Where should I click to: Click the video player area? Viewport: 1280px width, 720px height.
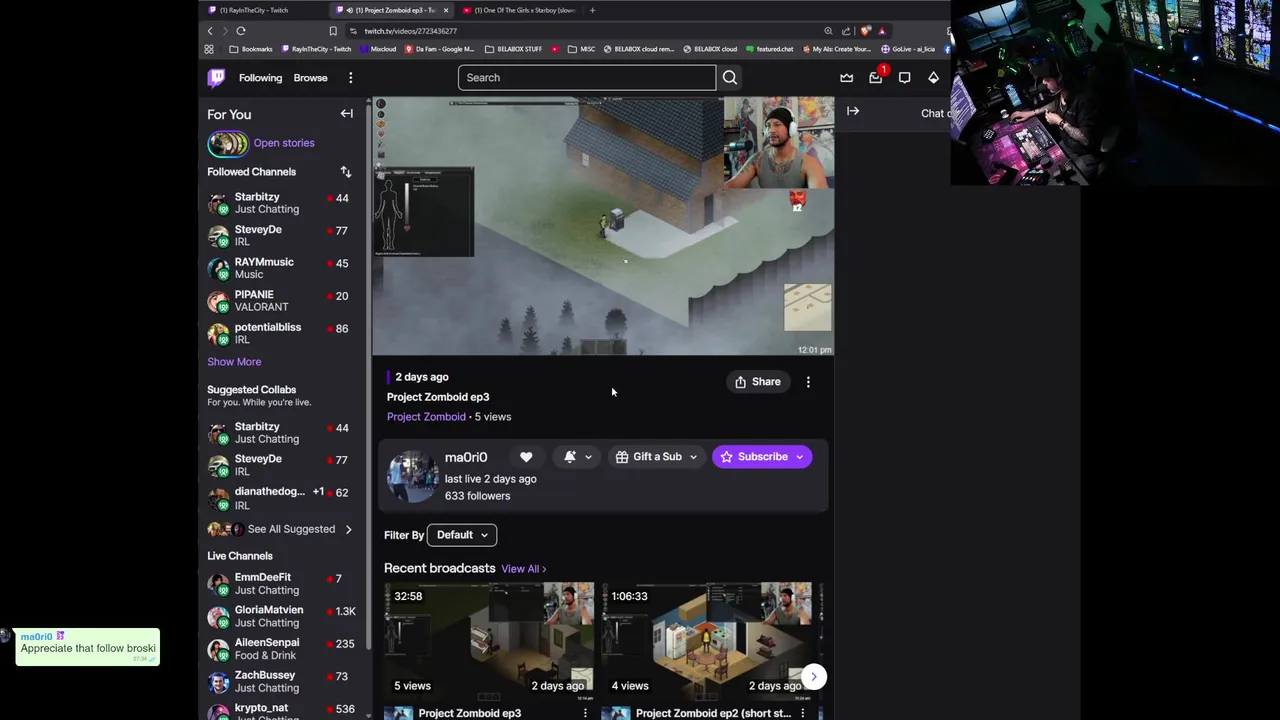pos(603,226)
